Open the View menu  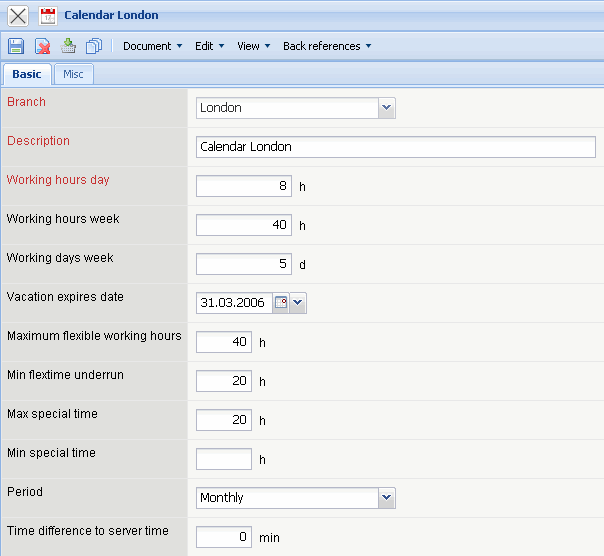(x=253, y=46)
